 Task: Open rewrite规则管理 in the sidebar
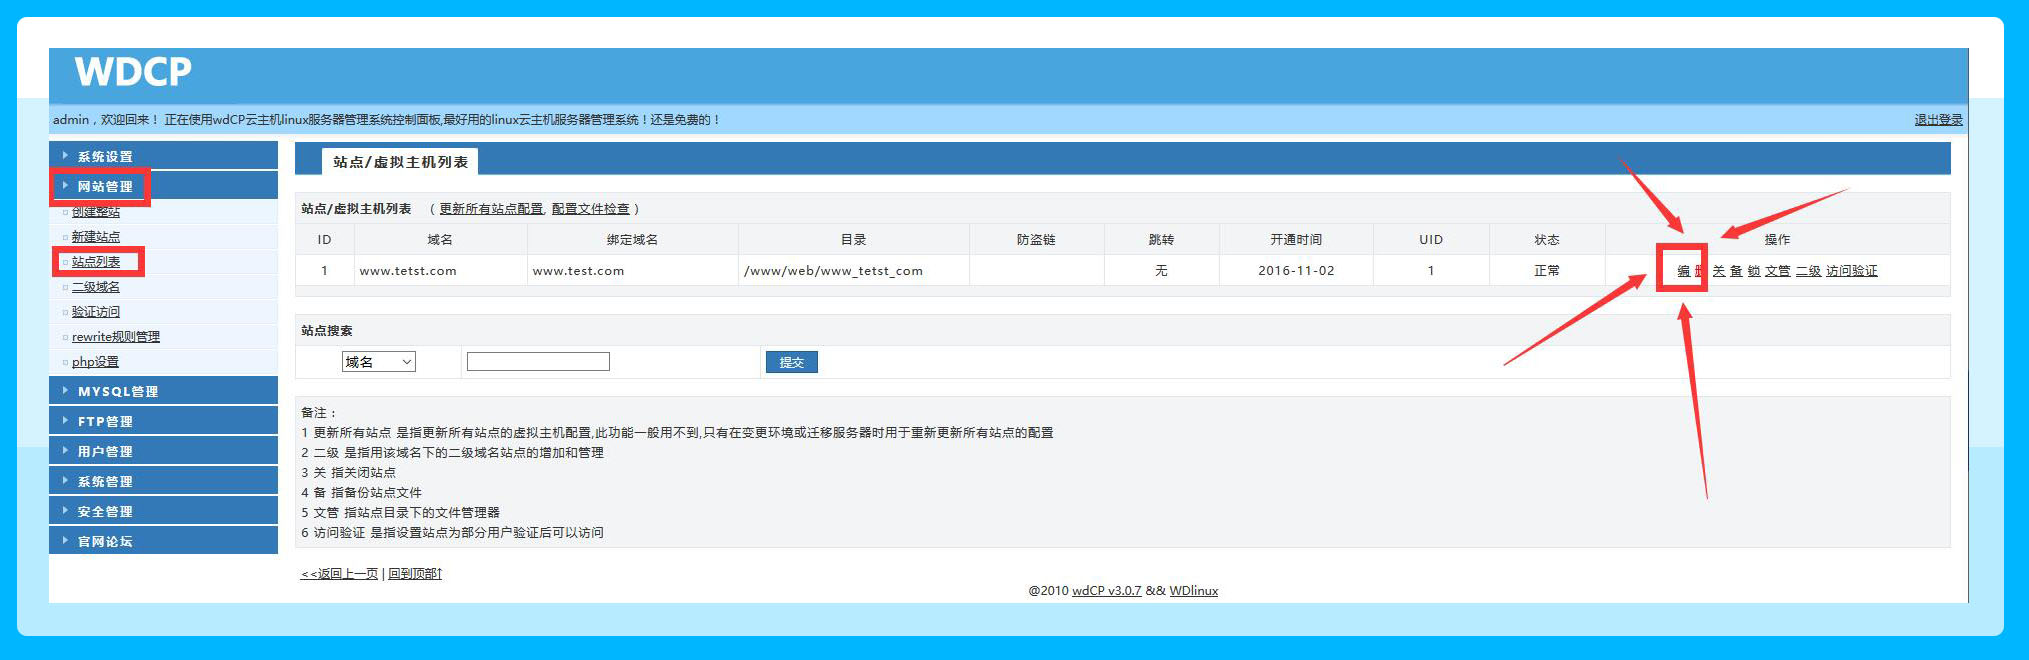[116, 337]
